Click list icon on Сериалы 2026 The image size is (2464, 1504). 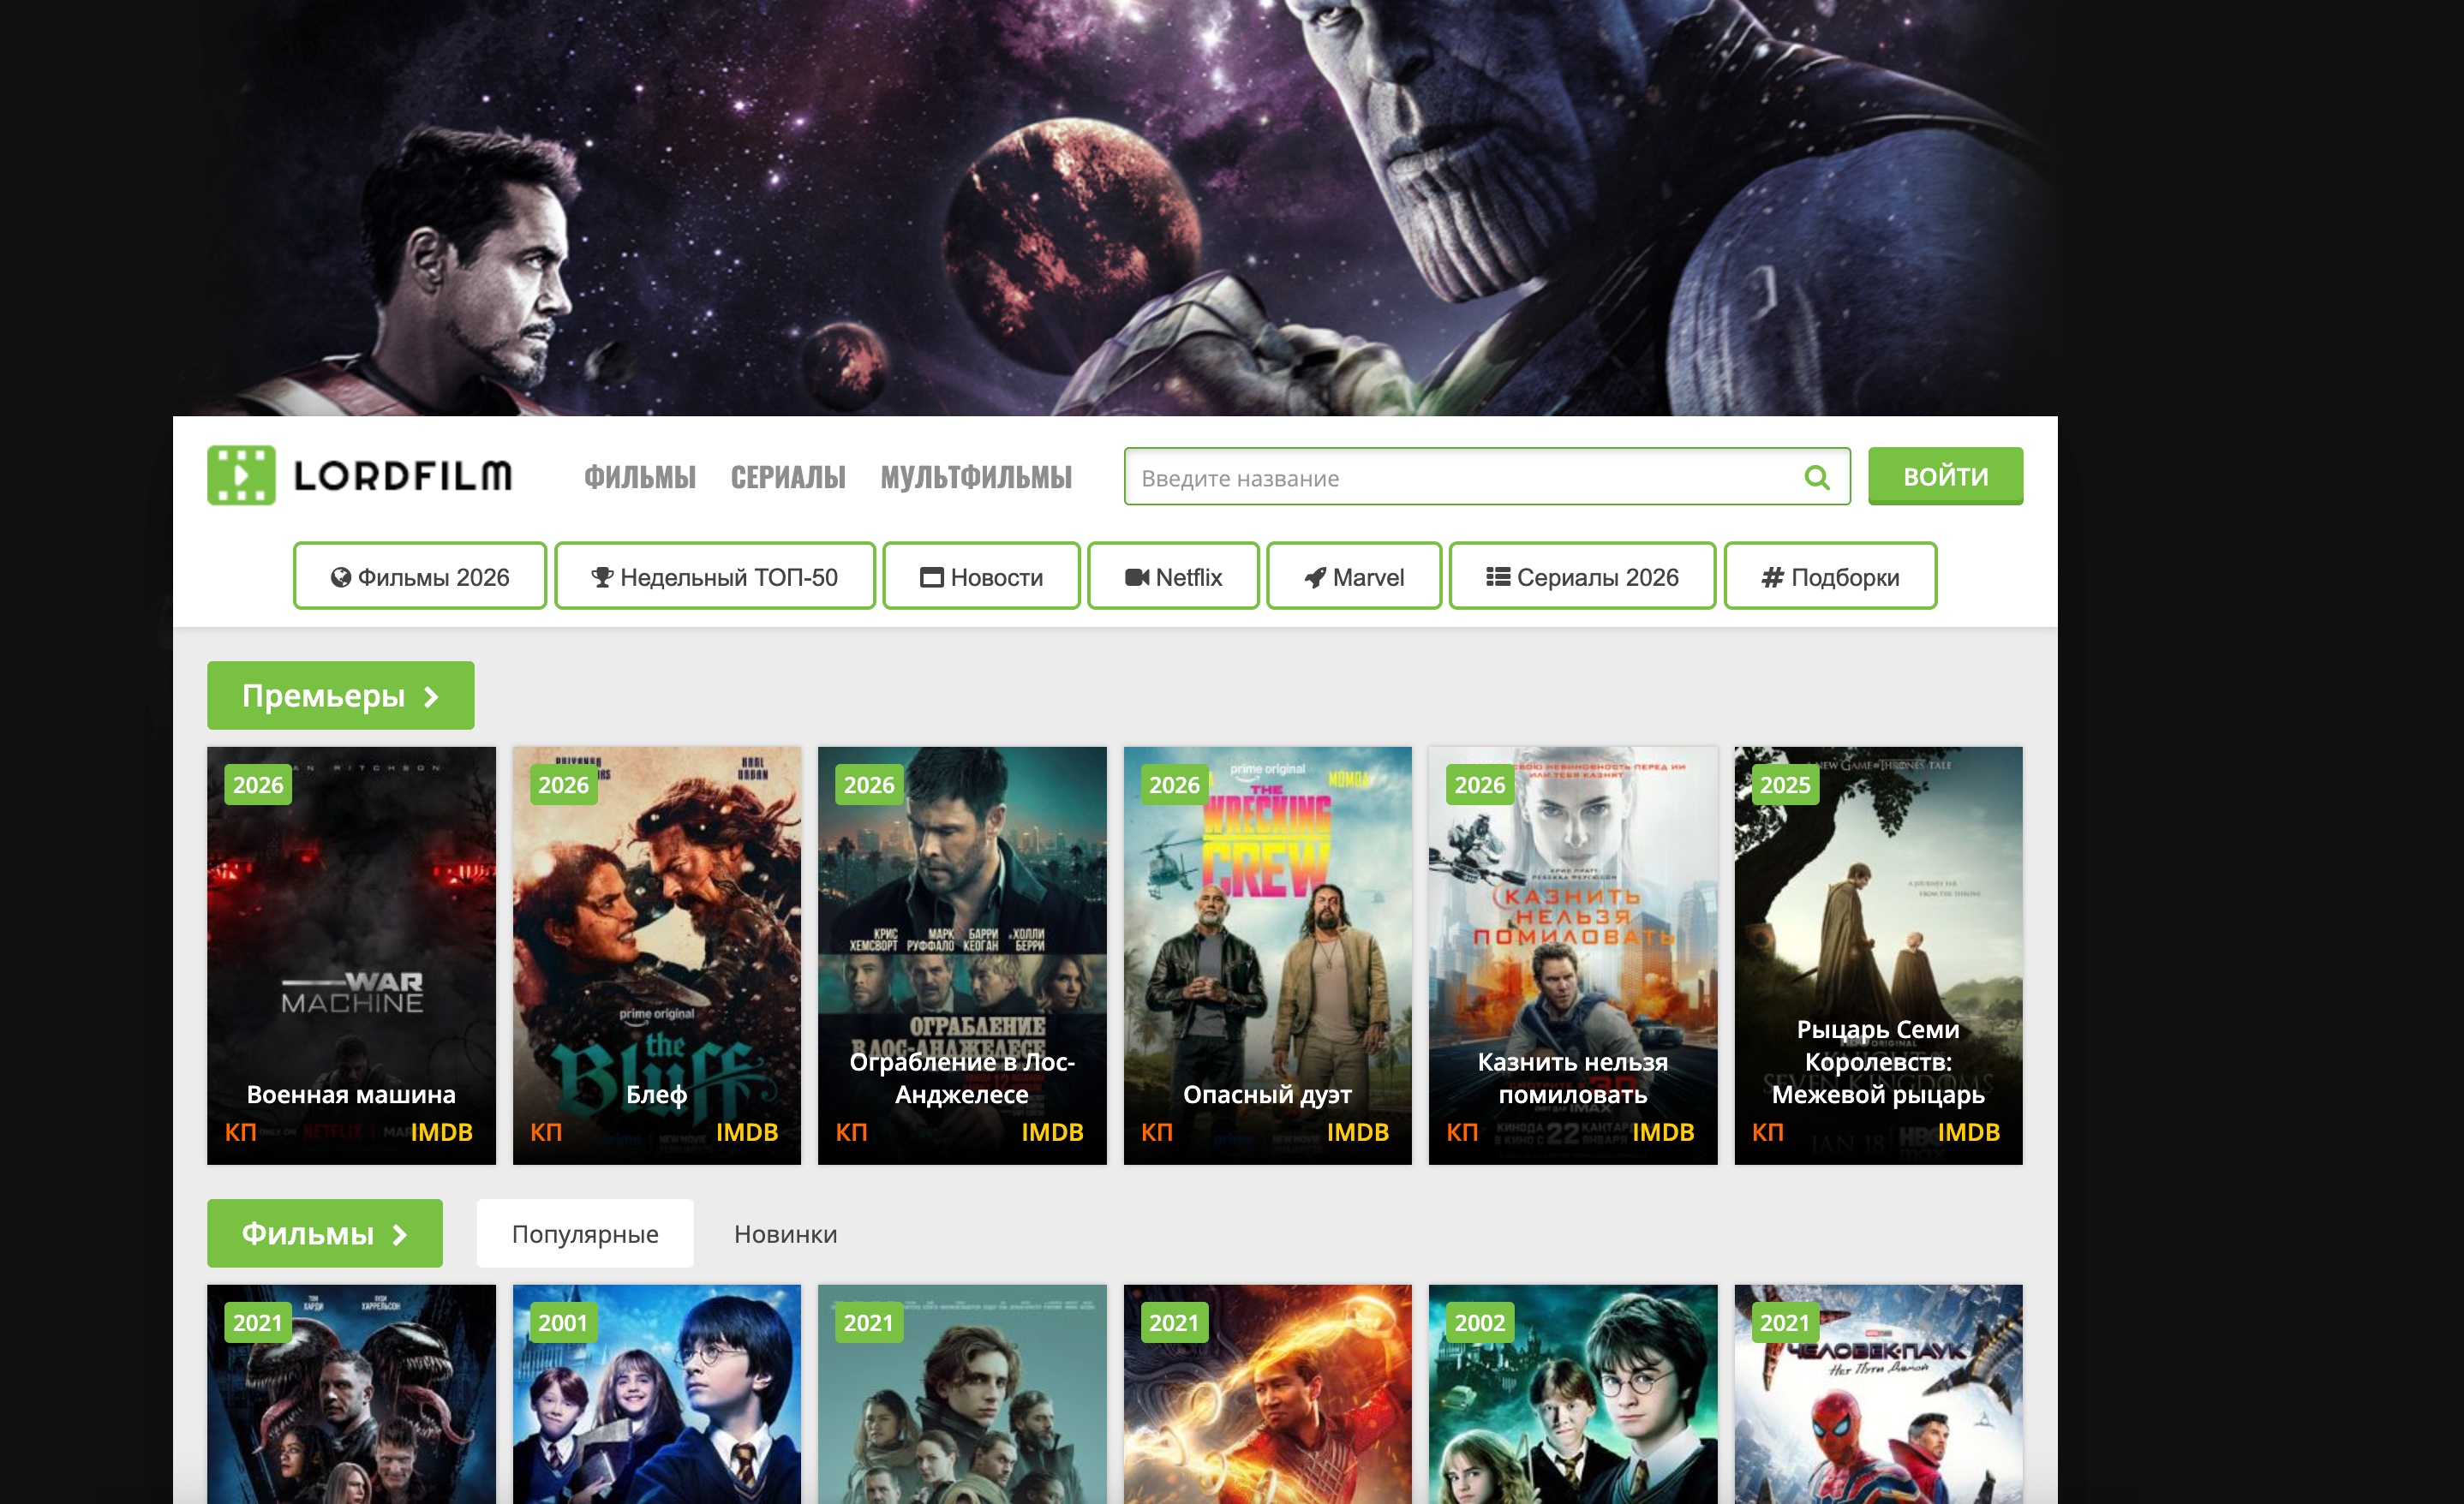[x=1497, y=577]
